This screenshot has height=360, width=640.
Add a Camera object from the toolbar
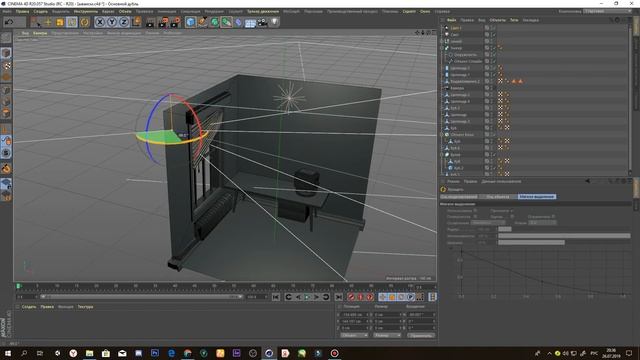tap(262, 22)
